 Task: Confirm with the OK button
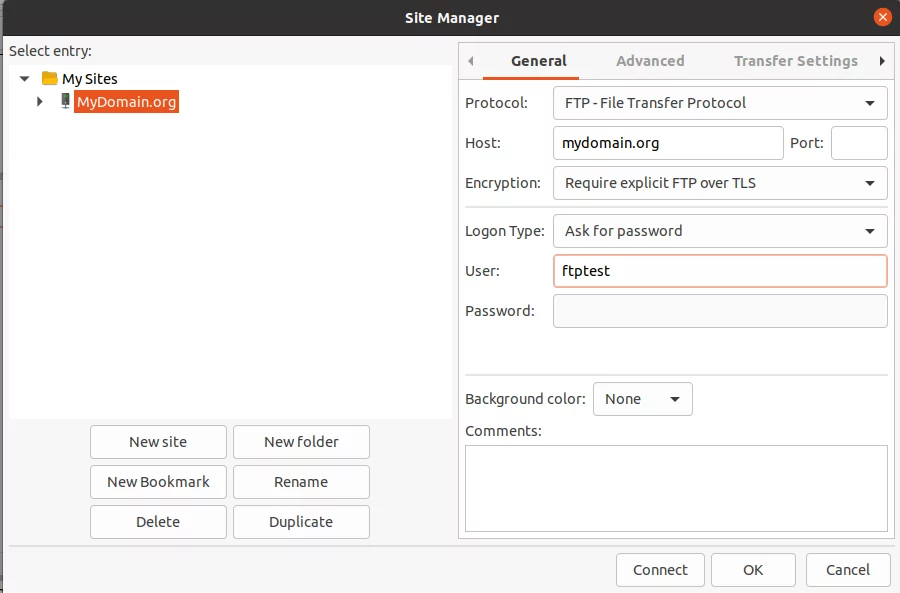coord(753,570)
